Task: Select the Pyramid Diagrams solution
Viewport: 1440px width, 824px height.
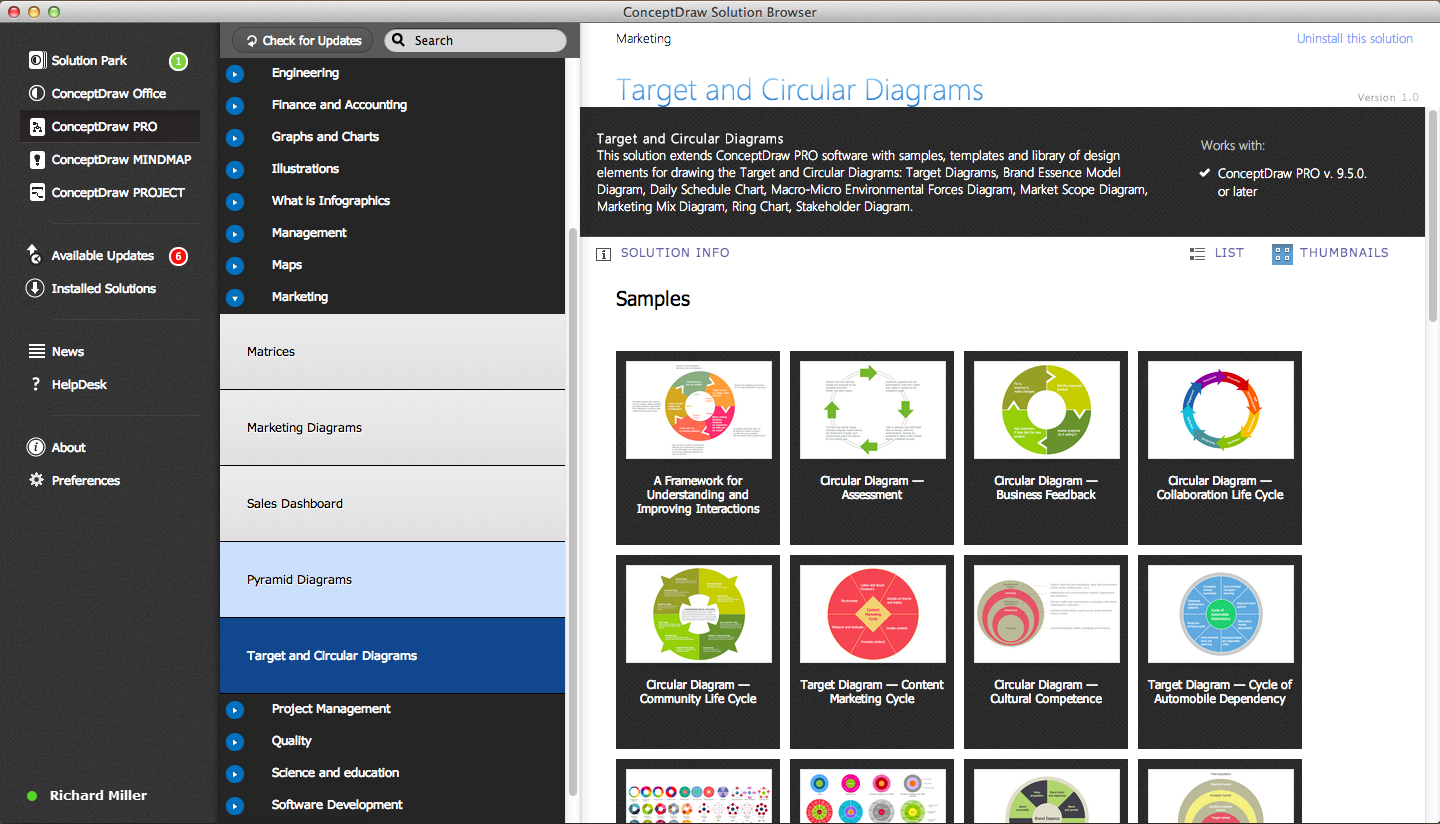Action: coord(392,580)
